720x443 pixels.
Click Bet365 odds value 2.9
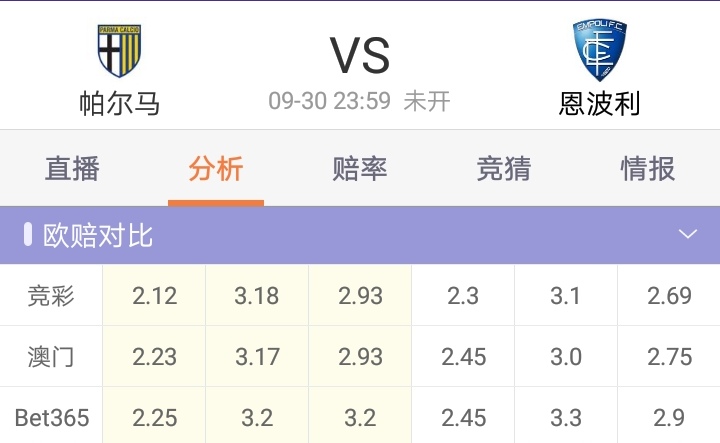point(669,417)
